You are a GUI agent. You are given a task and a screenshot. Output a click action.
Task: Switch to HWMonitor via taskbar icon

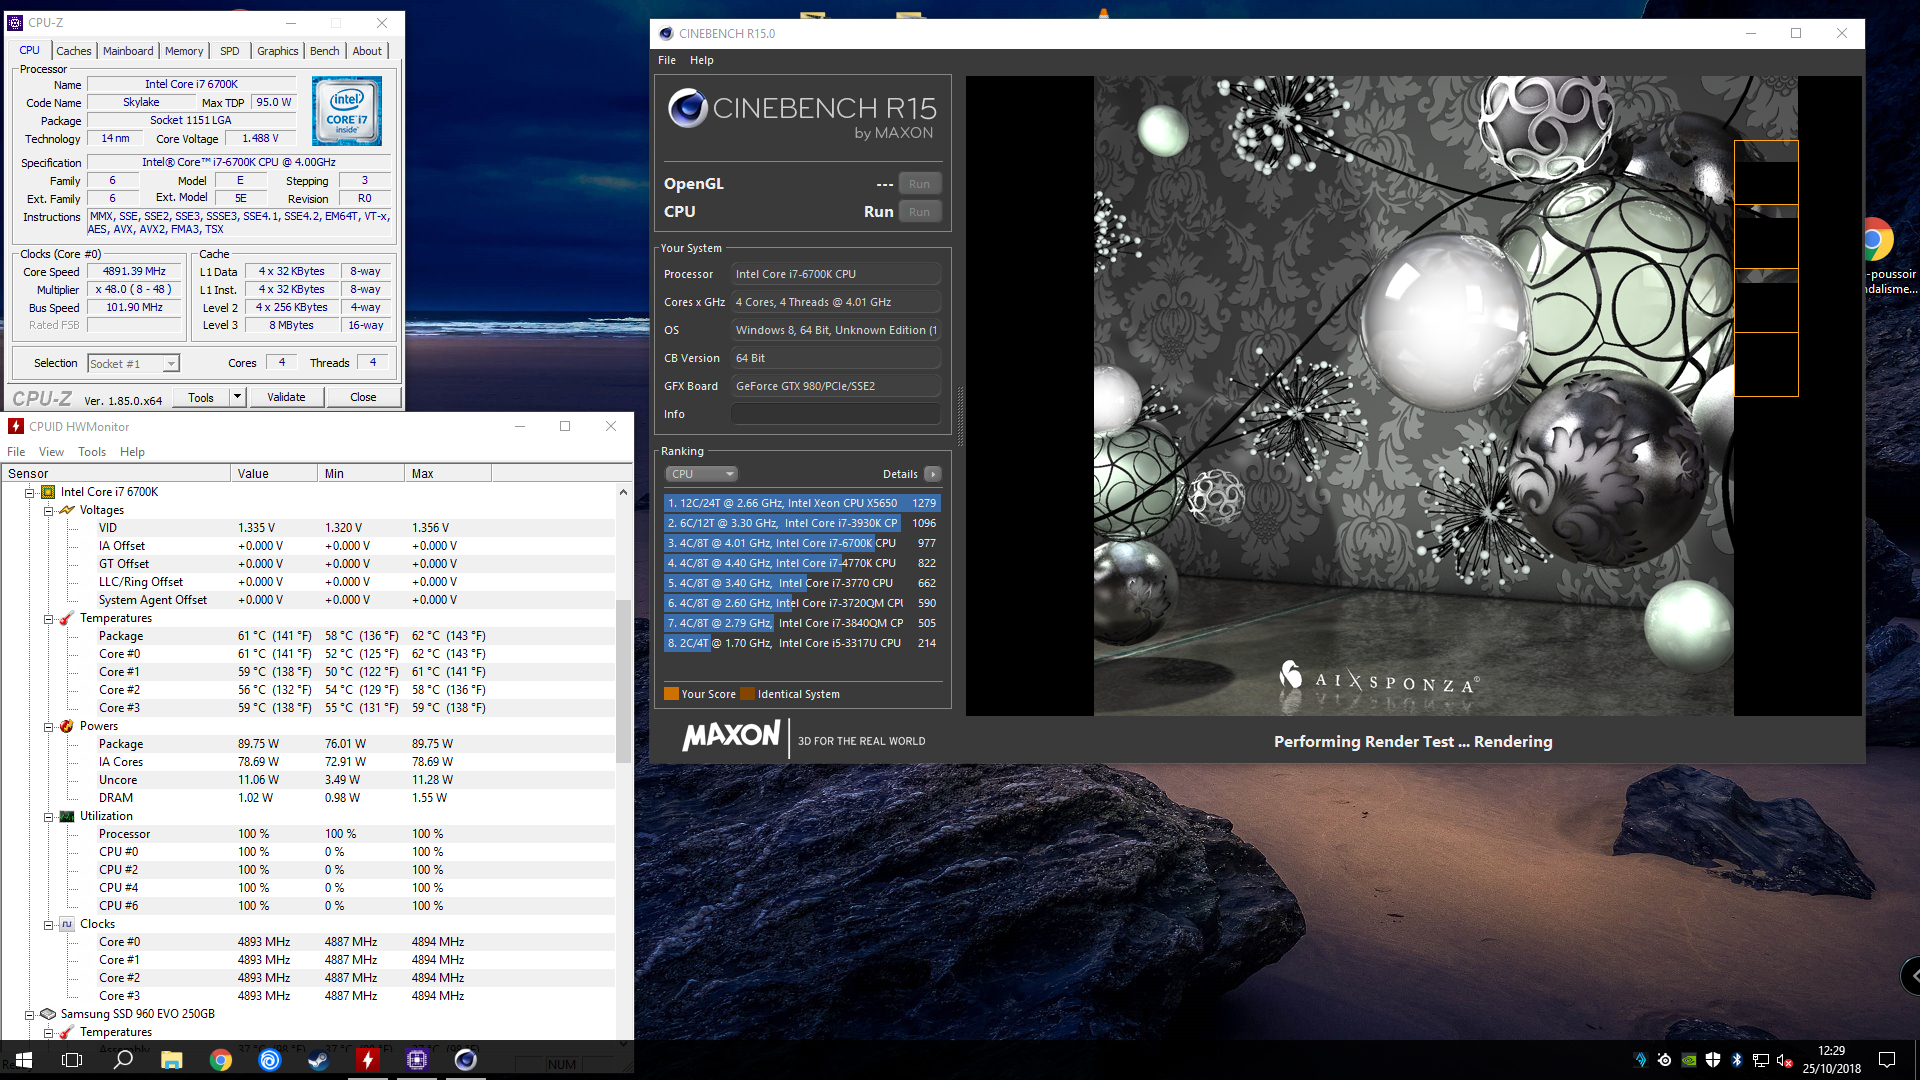pyautogui.click(x=368, y=1060)
